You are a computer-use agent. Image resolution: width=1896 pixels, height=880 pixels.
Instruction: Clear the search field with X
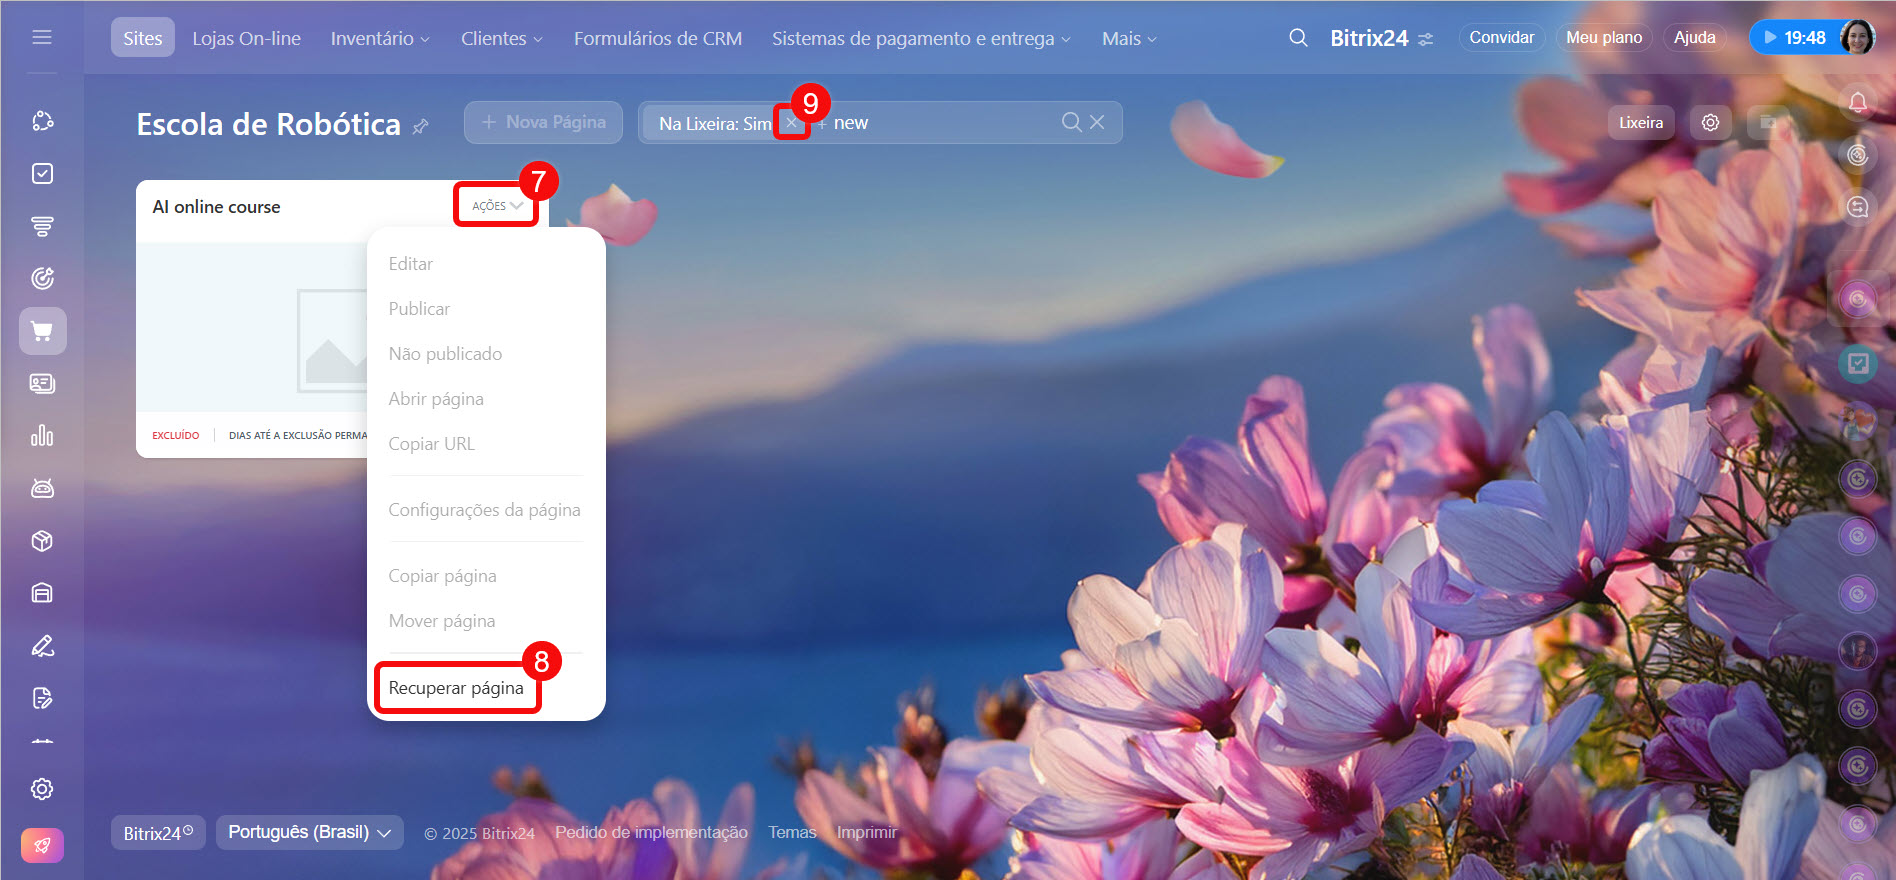tap(1097, 122)
